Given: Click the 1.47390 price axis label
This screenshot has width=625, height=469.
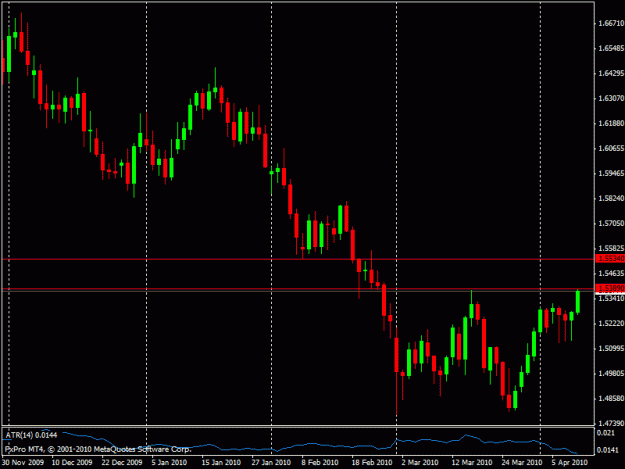Looking at the screenshot, I should click(x=611, y=423).
